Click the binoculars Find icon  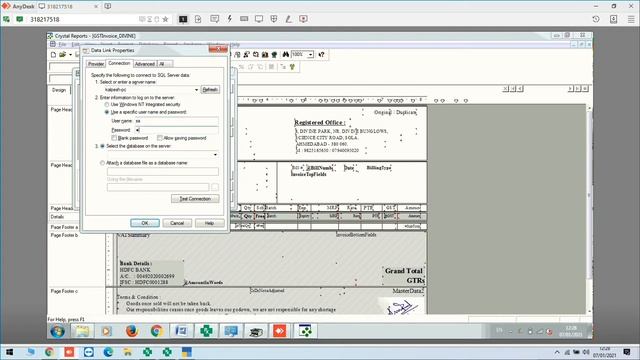pos(286,54)
